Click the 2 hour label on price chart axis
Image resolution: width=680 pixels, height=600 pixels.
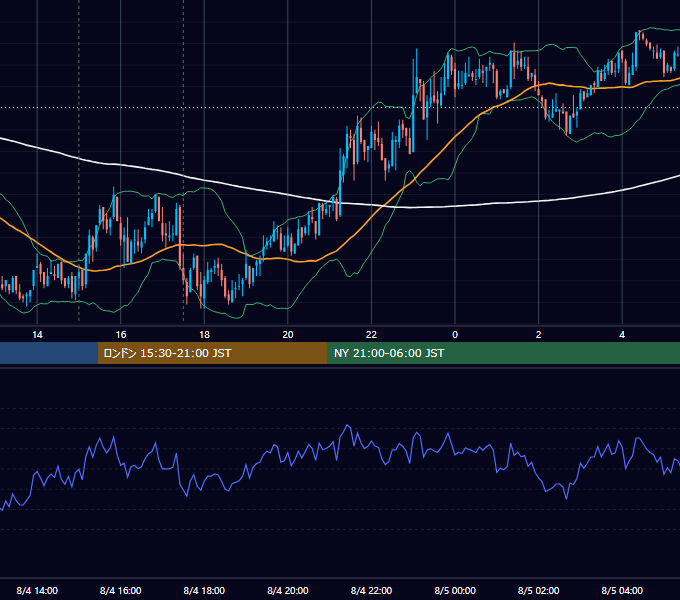click(539, 335)
